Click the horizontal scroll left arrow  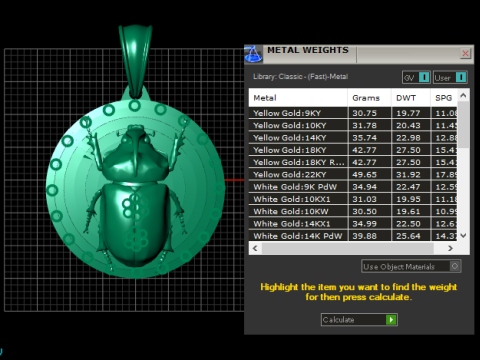pos(255,248)
